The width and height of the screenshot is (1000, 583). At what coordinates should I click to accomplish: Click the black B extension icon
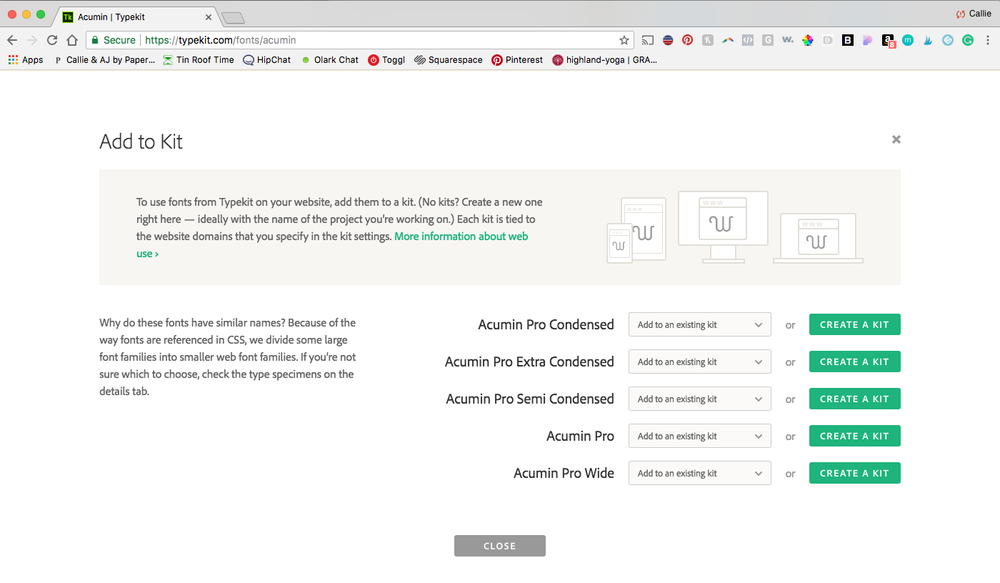(848, 40)
